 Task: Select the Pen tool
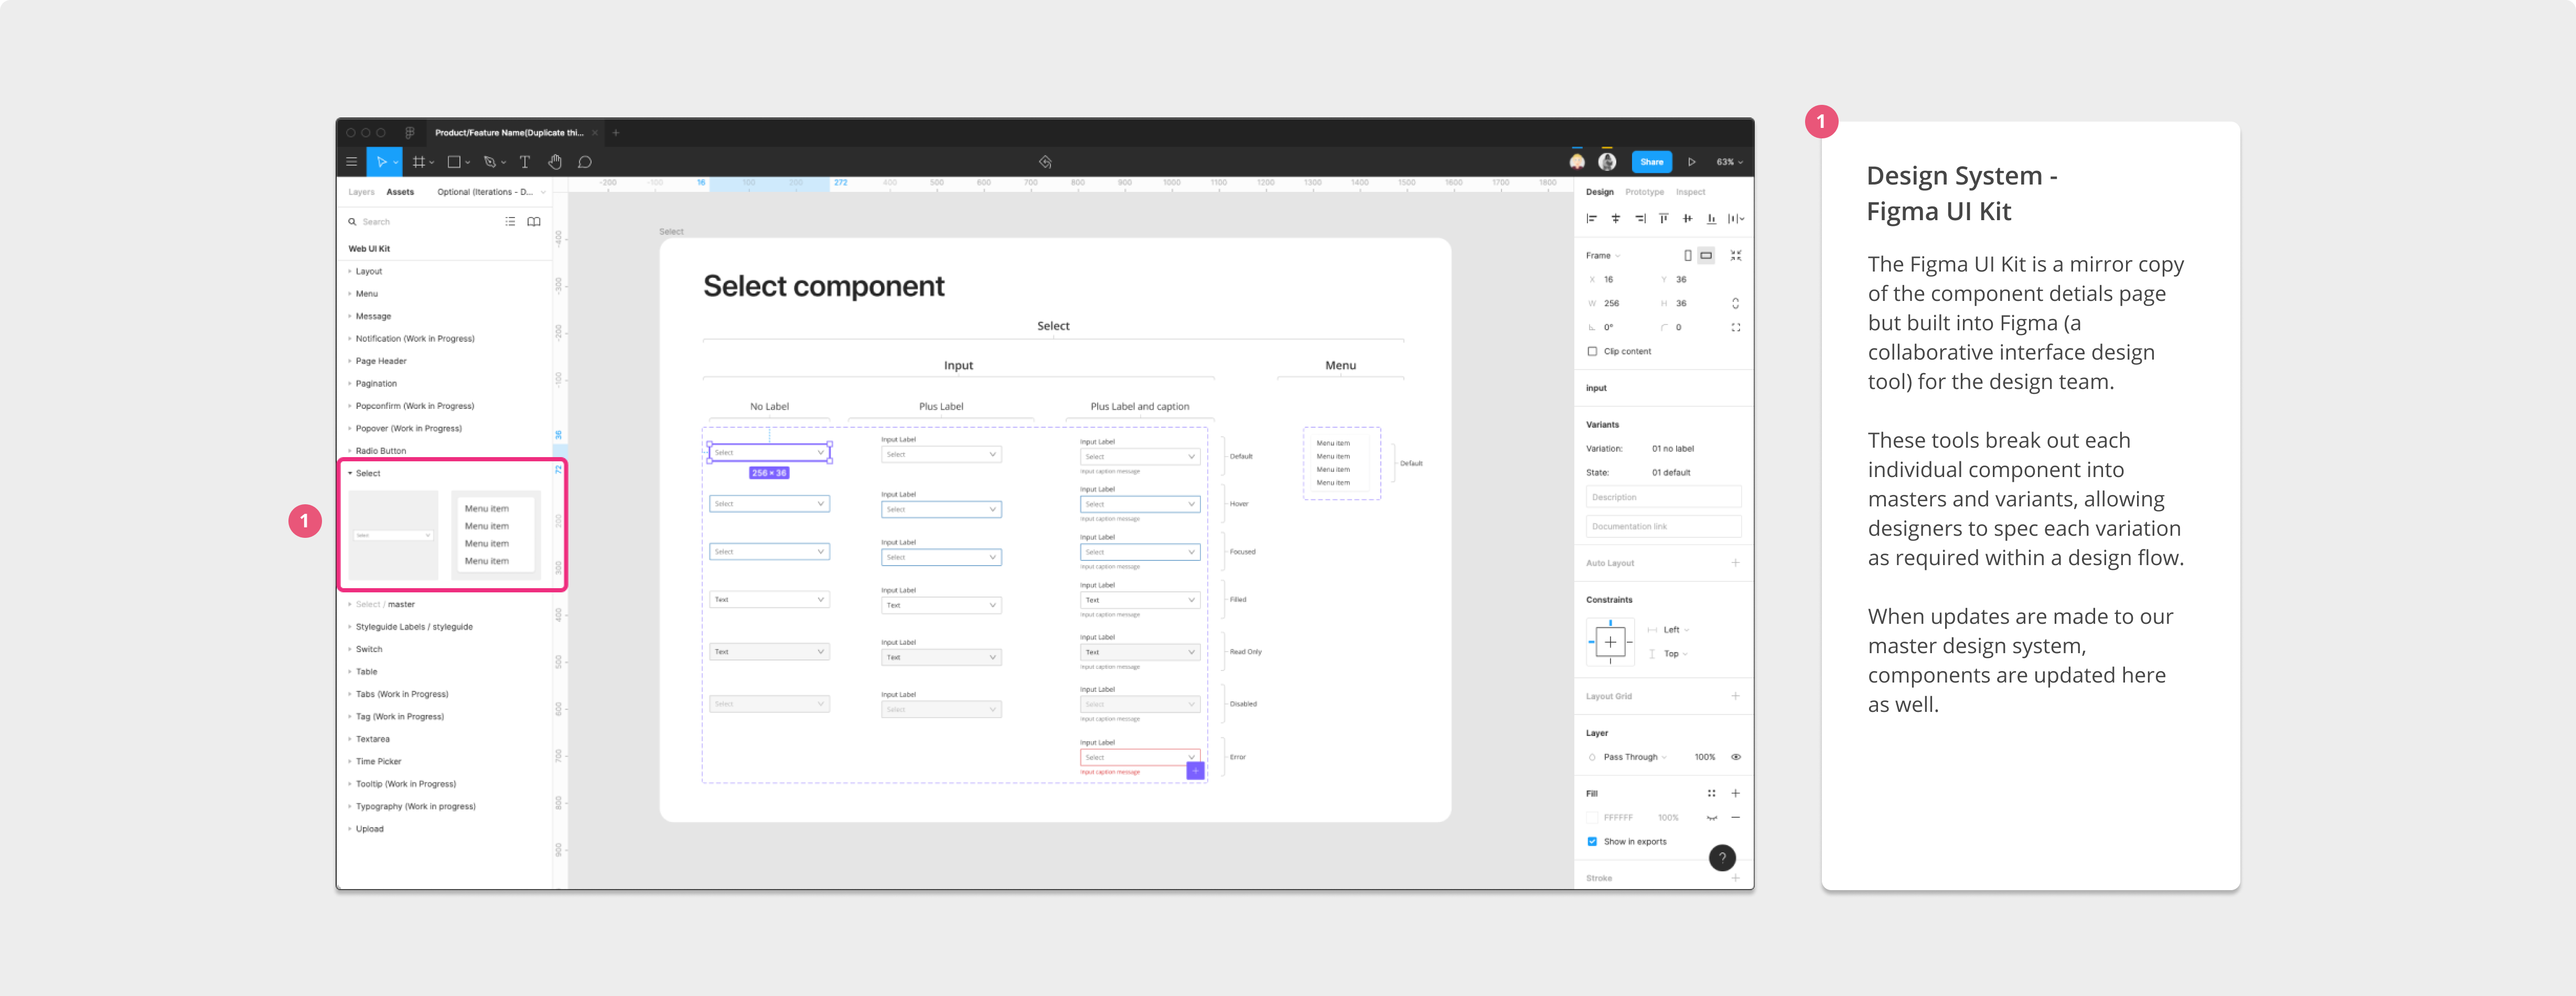click(x=489, y=162)
